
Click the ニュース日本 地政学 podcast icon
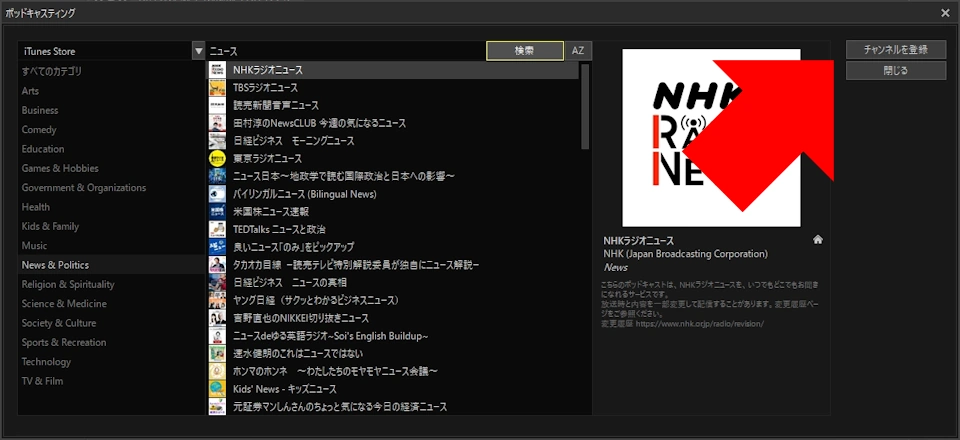pos(217,176)
